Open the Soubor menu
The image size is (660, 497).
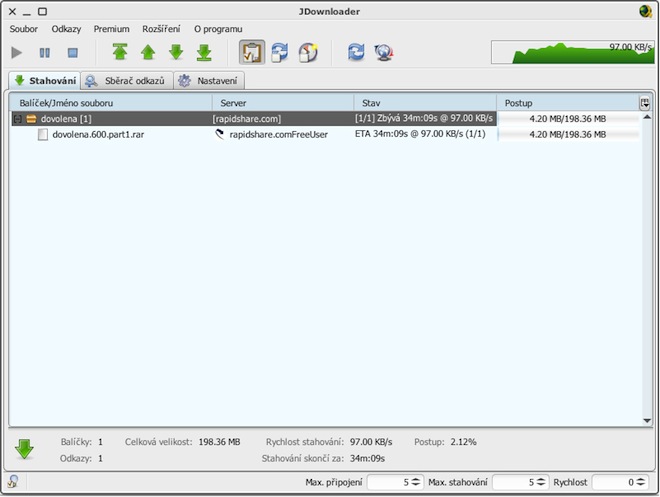point(24,29)
